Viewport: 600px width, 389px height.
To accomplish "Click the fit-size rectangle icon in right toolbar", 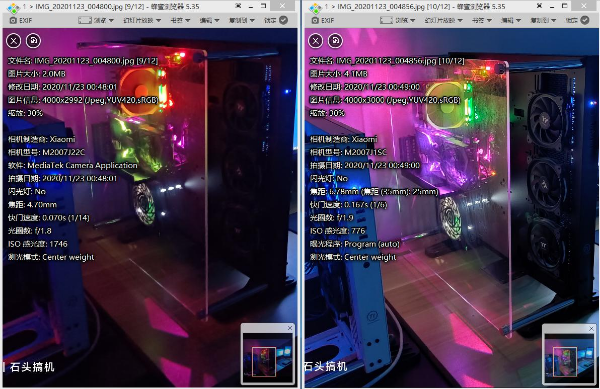I will point(386,20).
